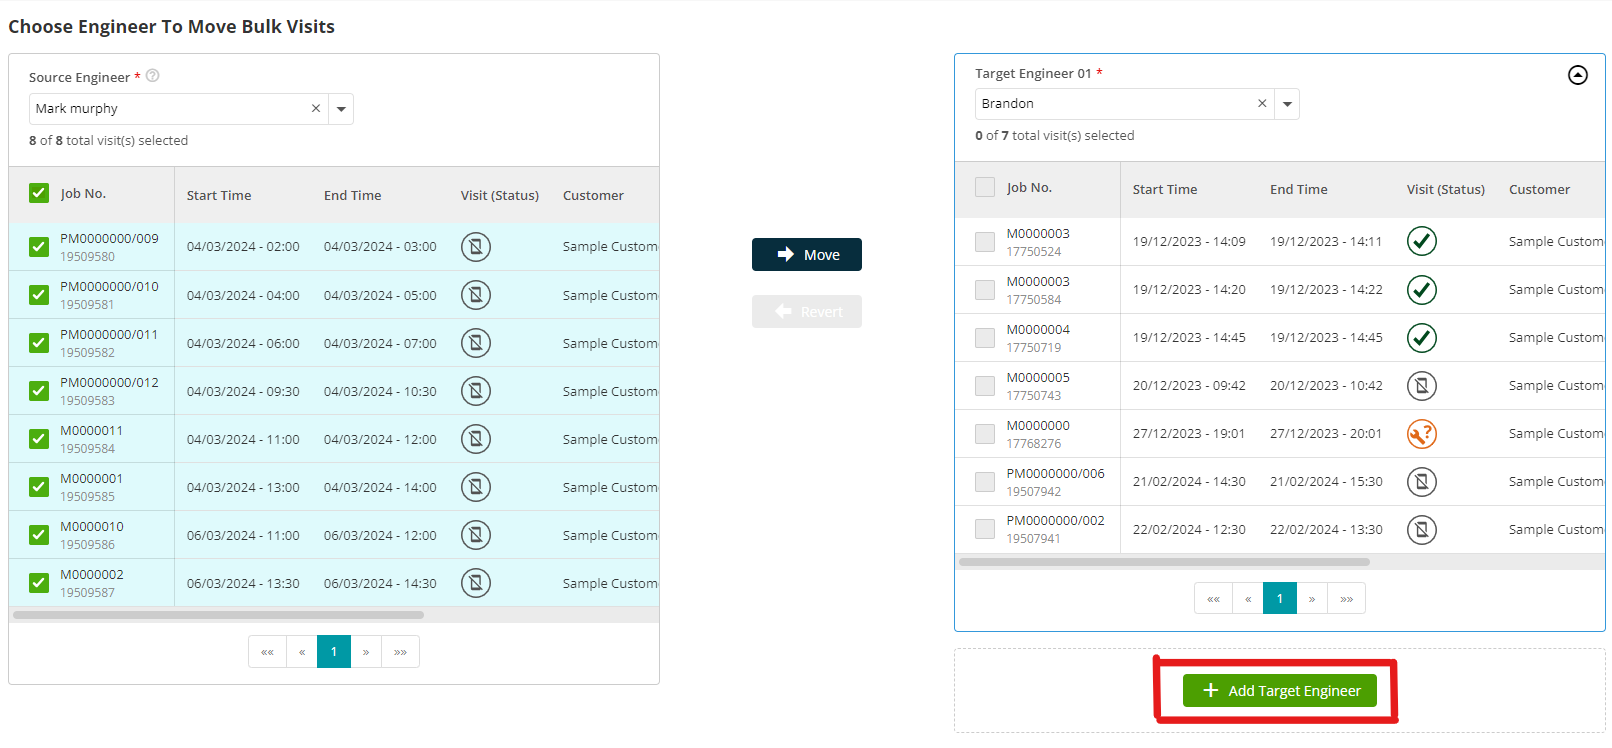Viewport: 1612px width, 748px height.
Task: Check the box for job M0000004
Action: 985,337
